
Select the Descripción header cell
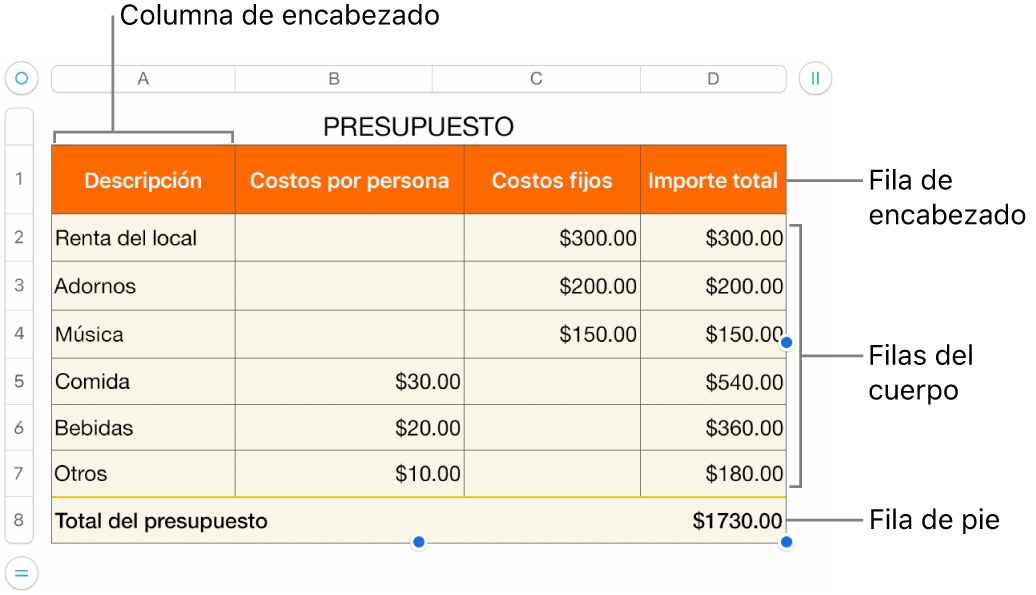coord(141,180)
